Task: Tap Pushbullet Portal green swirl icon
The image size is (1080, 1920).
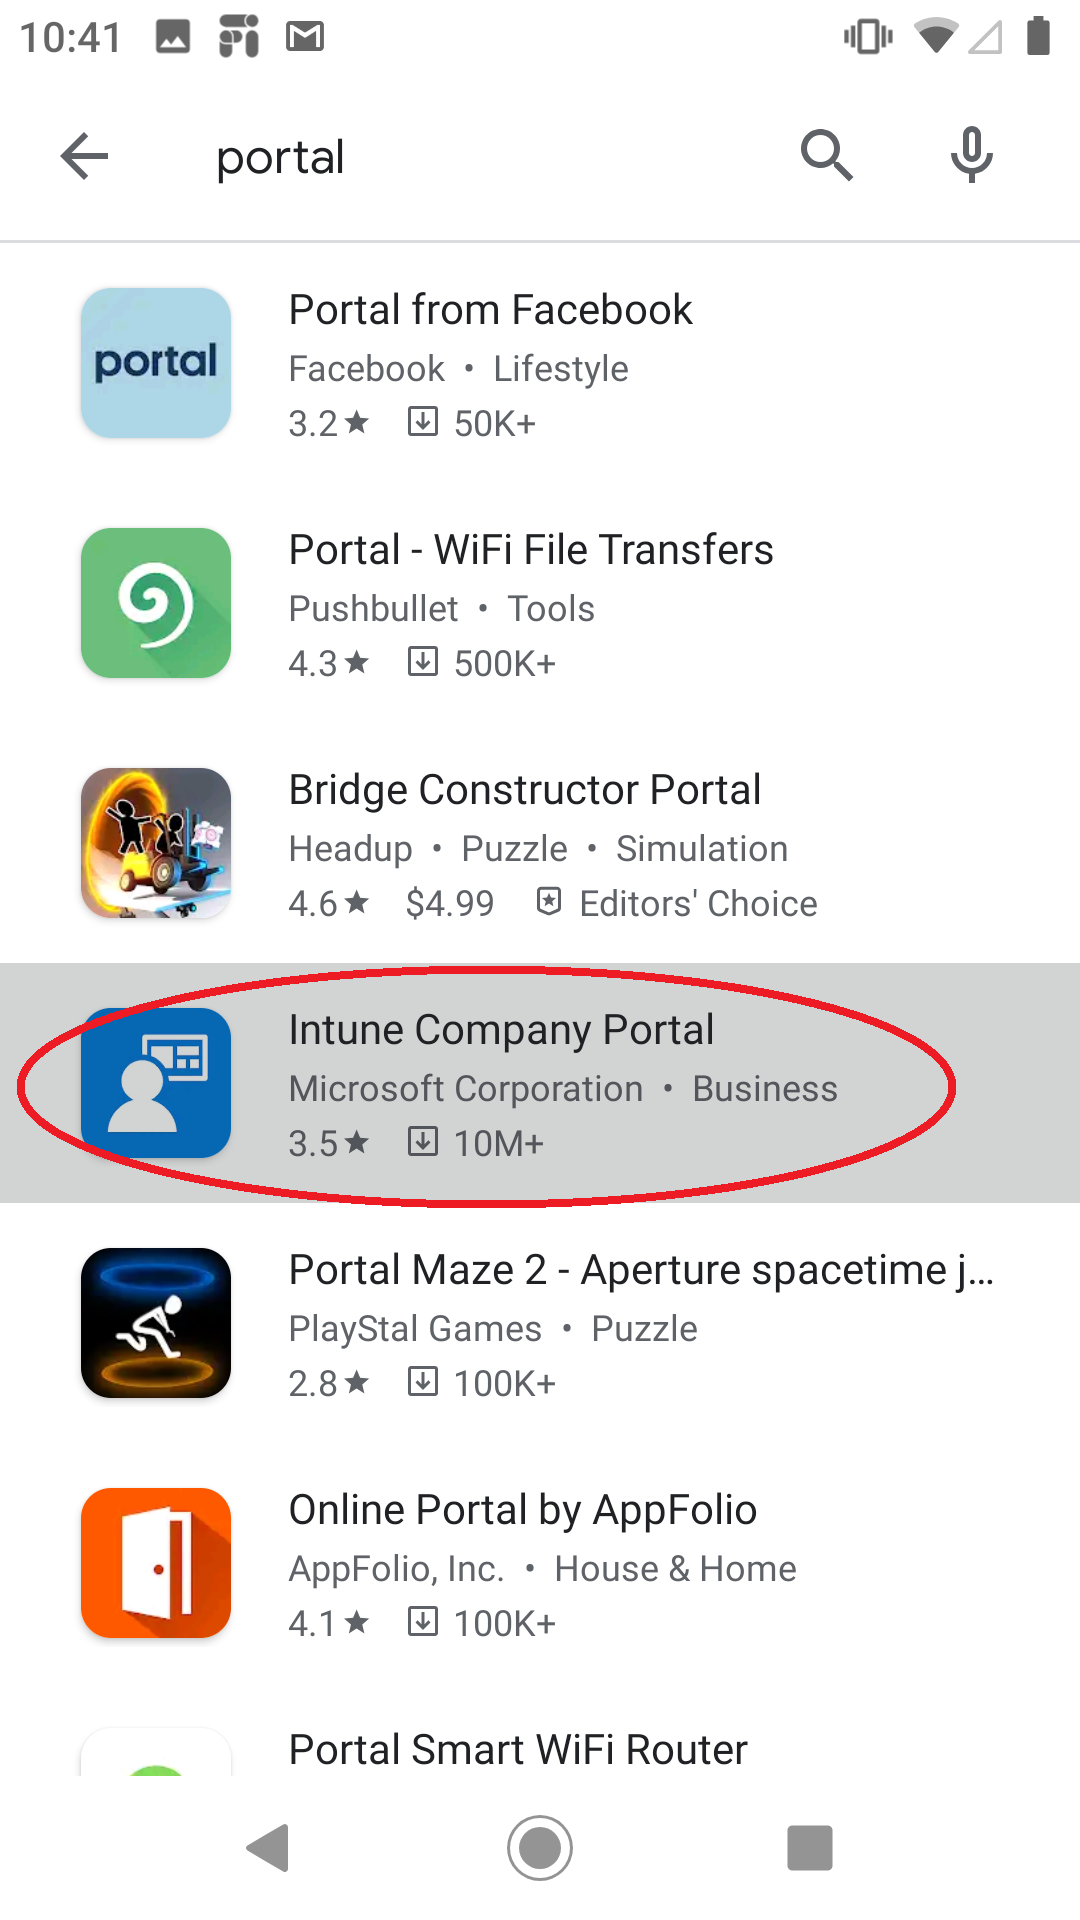Action: point(156,603)
